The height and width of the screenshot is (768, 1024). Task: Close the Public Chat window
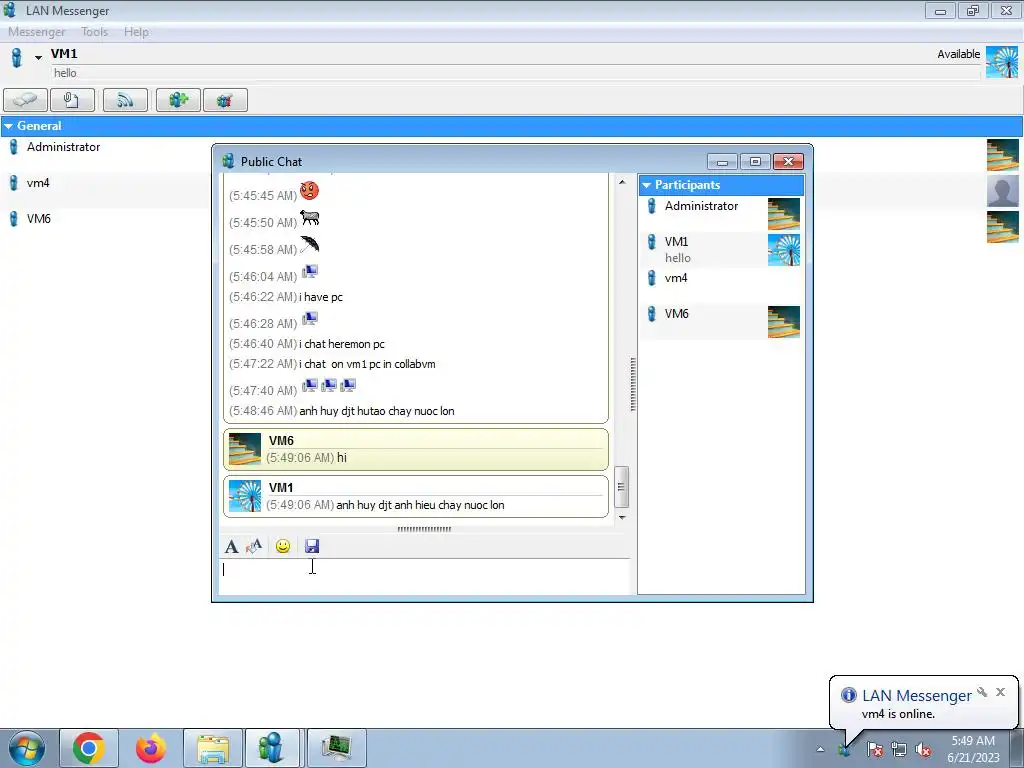(788, 161)
